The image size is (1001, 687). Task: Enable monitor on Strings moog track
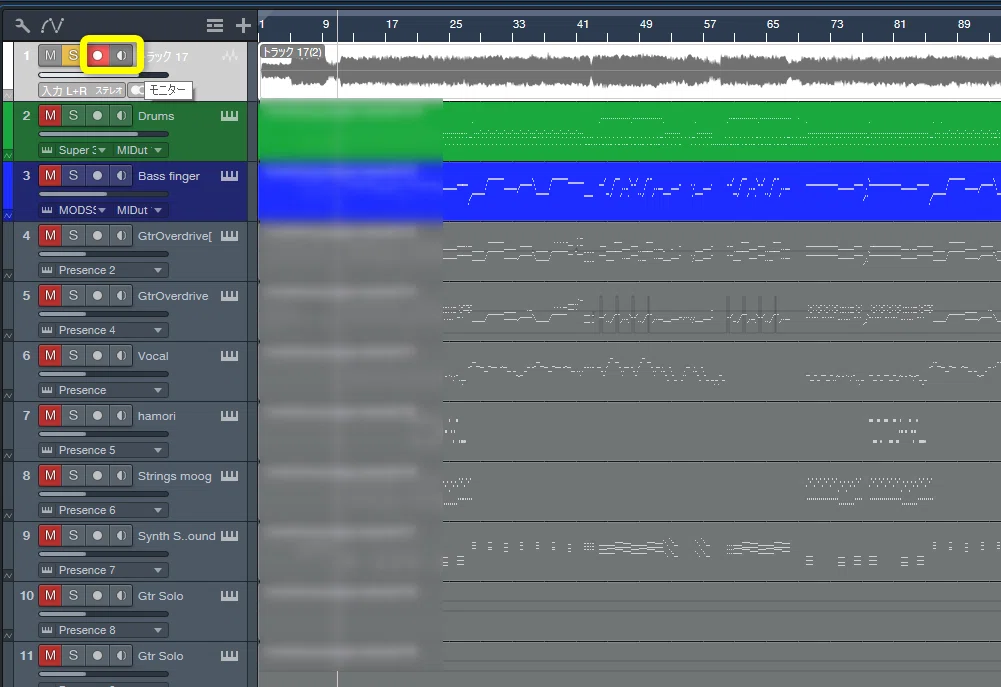click(x=121, y=476)
